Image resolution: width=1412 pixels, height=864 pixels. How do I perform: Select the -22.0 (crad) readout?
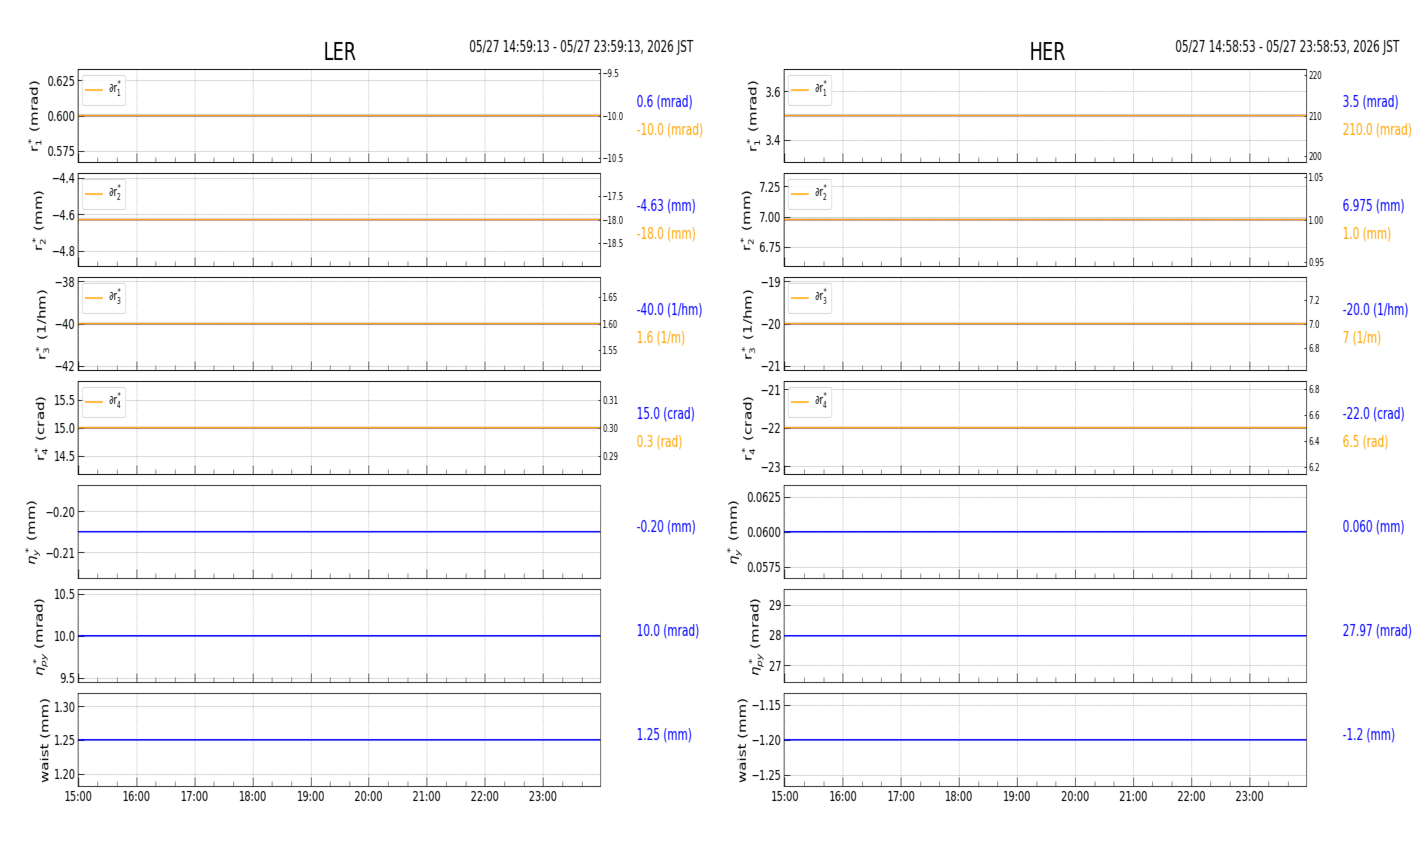[x=1373, y=414]
